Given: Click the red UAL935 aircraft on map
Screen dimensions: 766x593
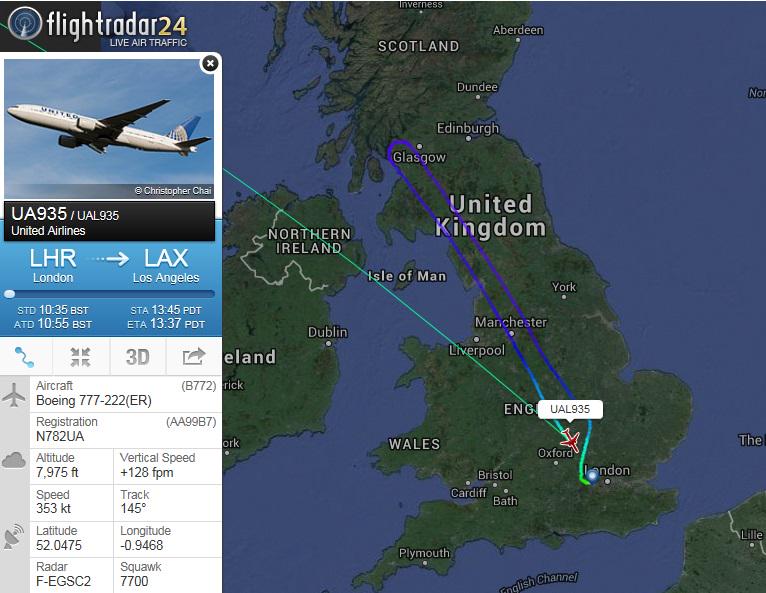Looking at the screenshot, I should (570, 440).
